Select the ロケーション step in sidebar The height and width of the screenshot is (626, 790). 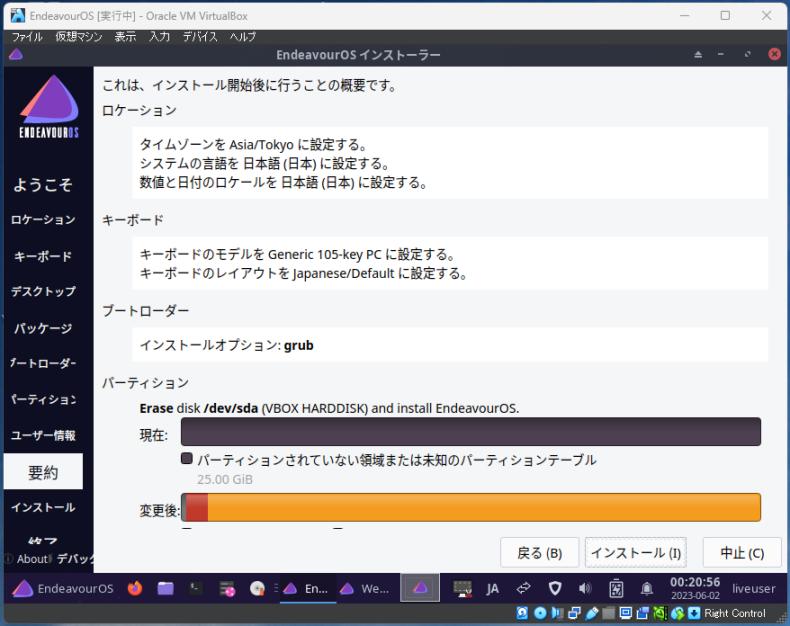[x=43, y=220]
